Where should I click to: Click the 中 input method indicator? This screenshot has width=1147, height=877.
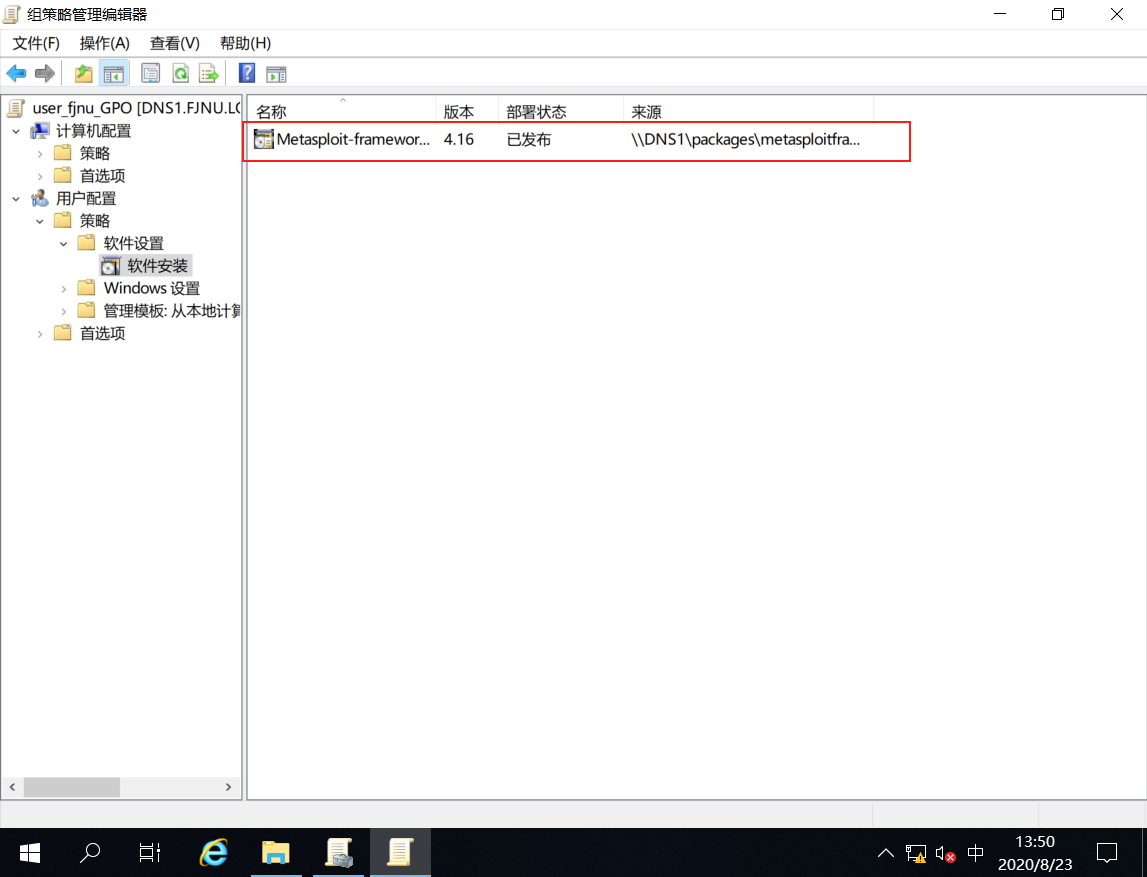coord(975,853)
